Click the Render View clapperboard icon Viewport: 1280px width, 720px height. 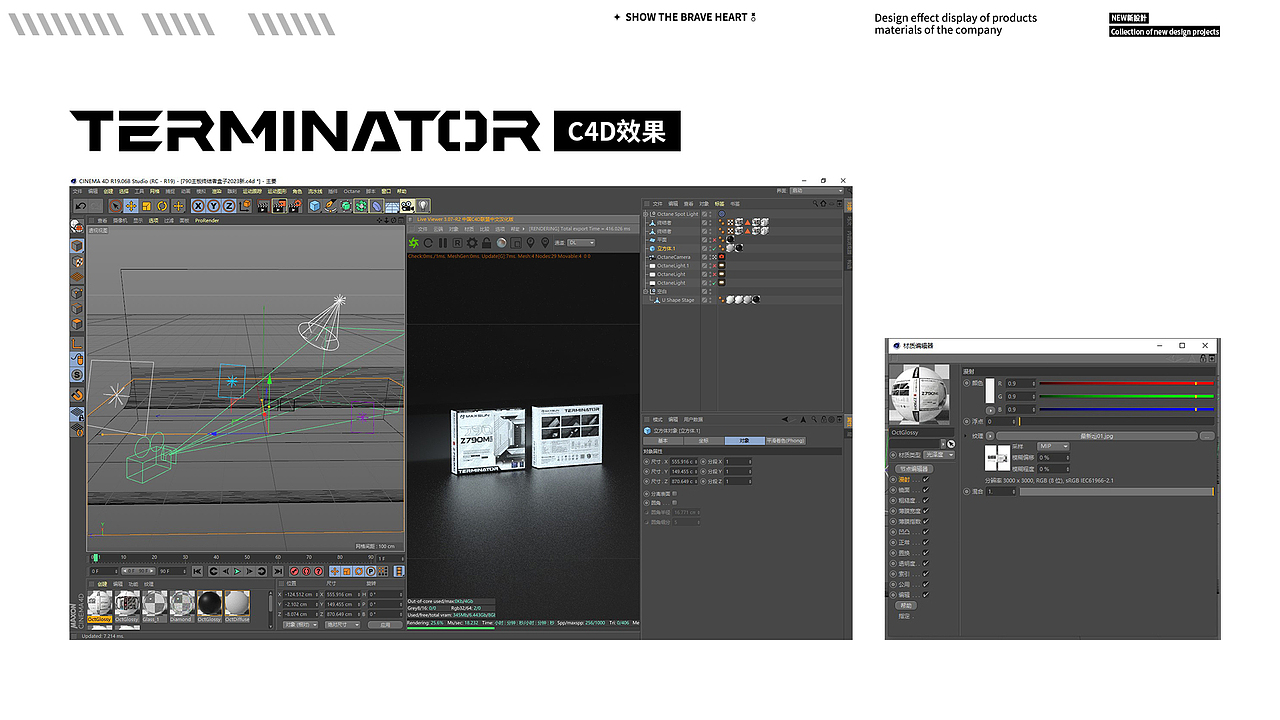[264, 206]
